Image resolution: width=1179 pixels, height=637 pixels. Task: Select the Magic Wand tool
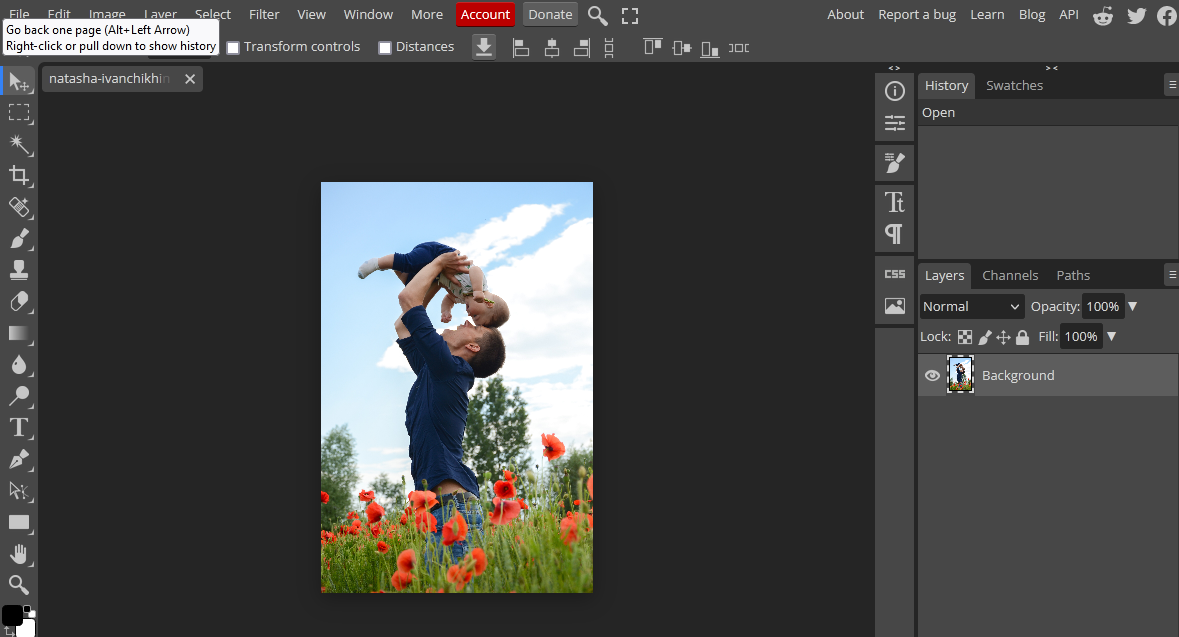19,144
